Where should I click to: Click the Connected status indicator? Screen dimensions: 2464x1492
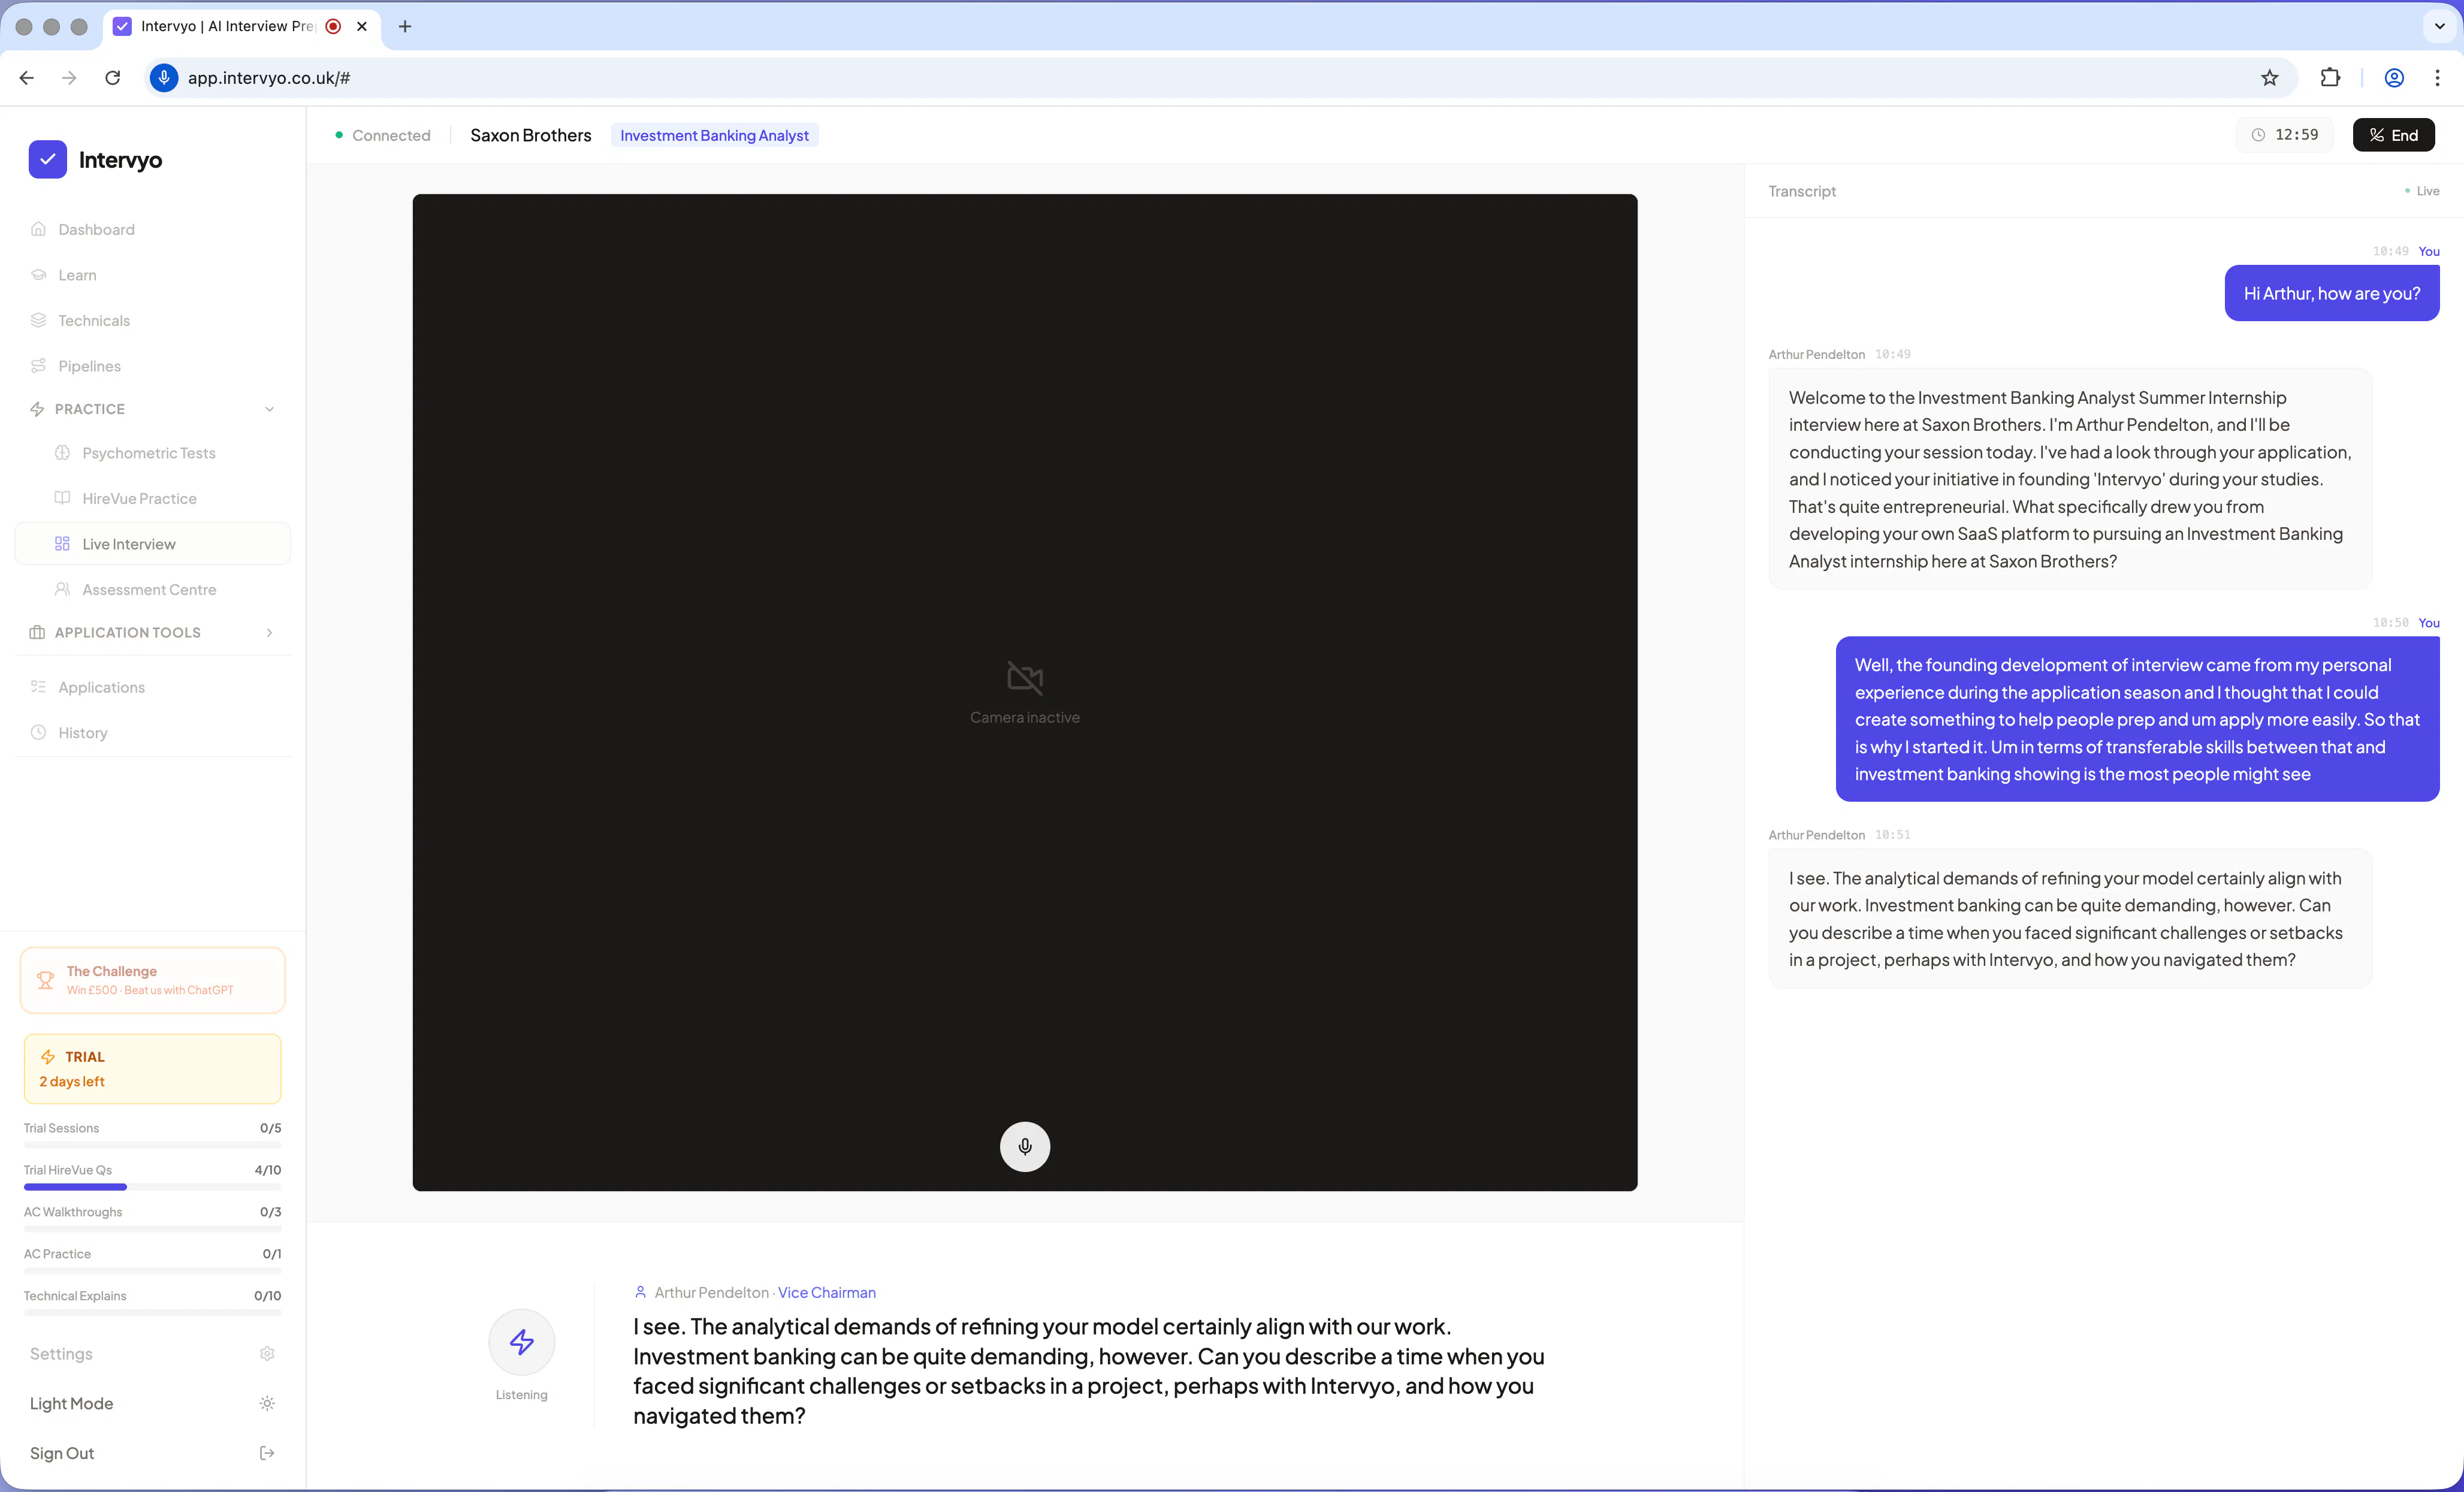tap(383, 135)
